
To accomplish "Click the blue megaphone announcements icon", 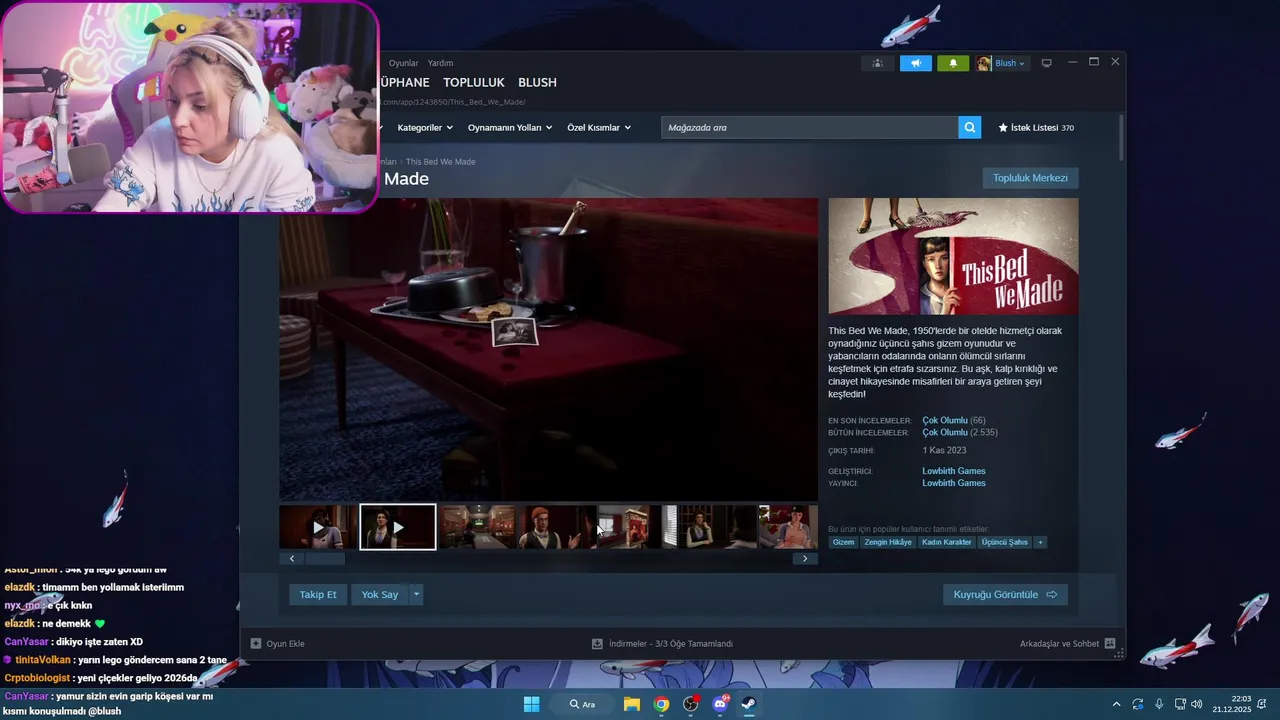I will tap(915, 63).
